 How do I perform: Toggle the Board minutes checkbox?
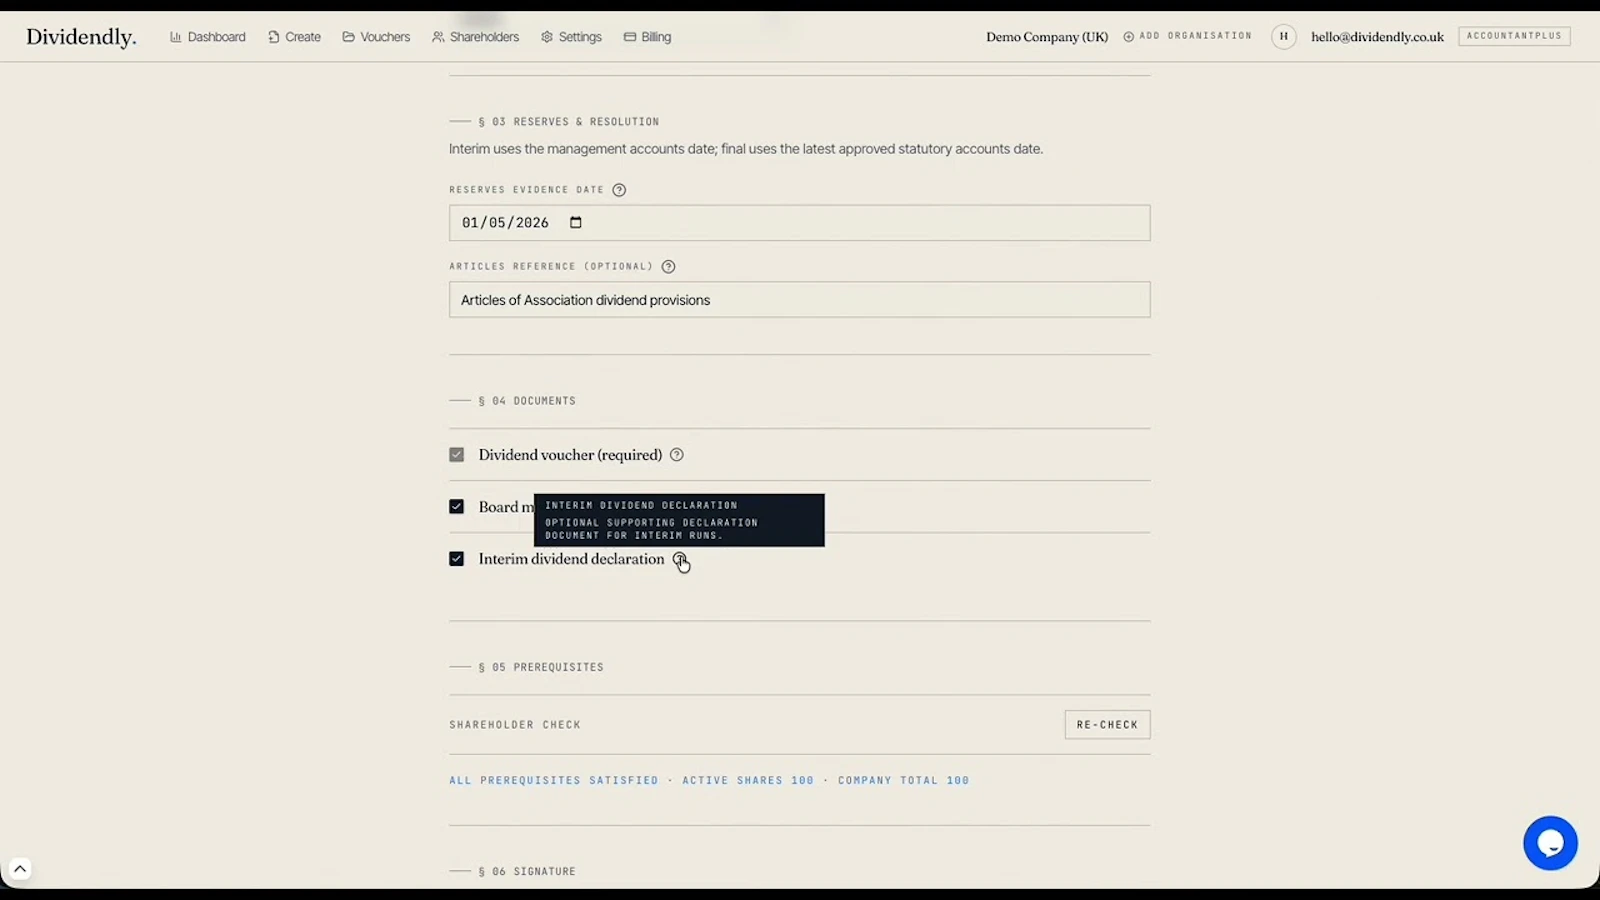click(x=457, y=507)
